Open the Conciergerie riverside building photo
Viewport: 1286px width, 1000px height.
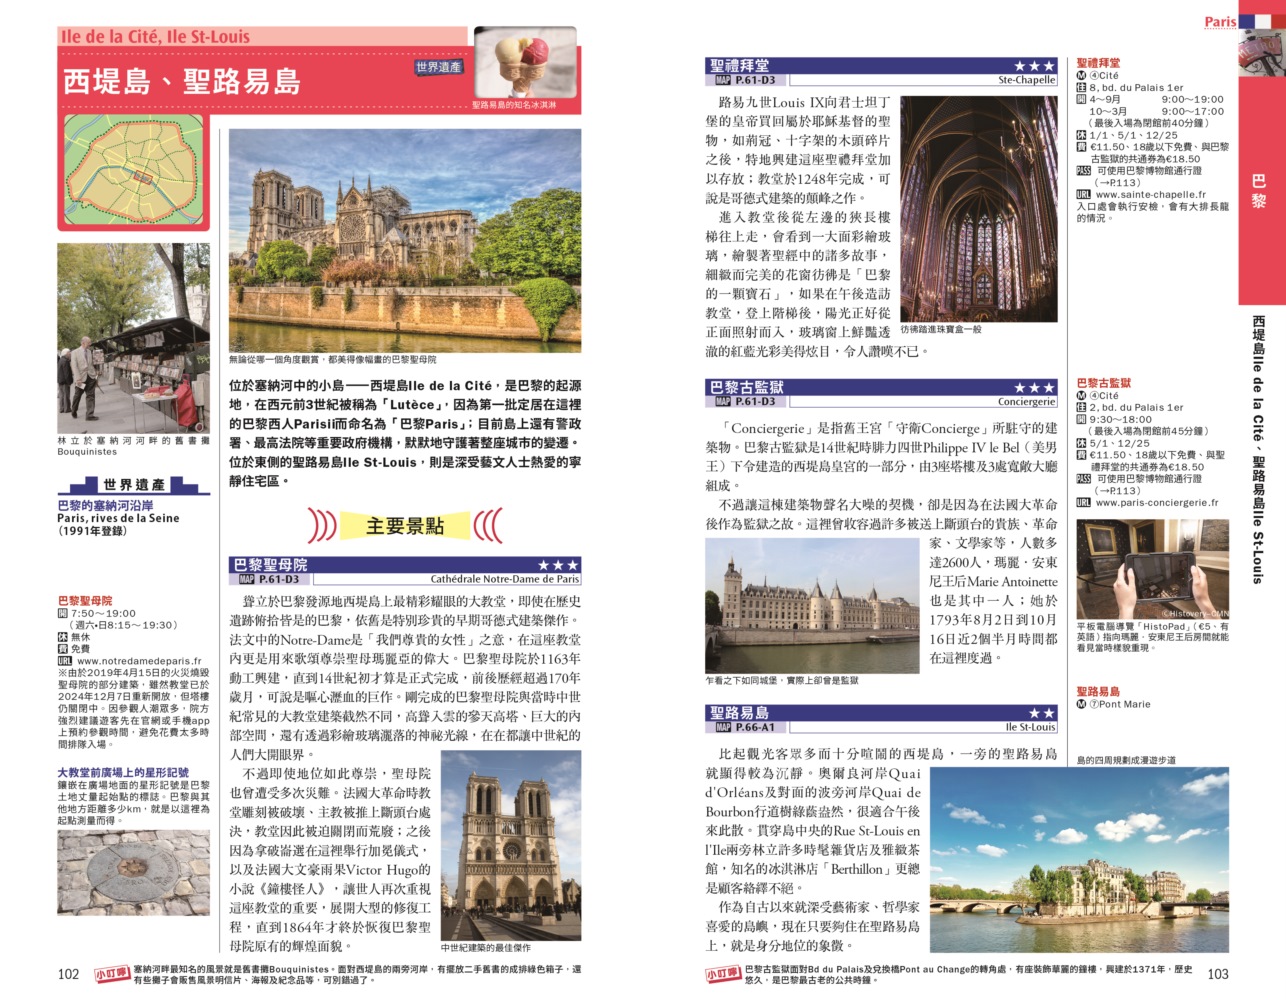point(812,608)
